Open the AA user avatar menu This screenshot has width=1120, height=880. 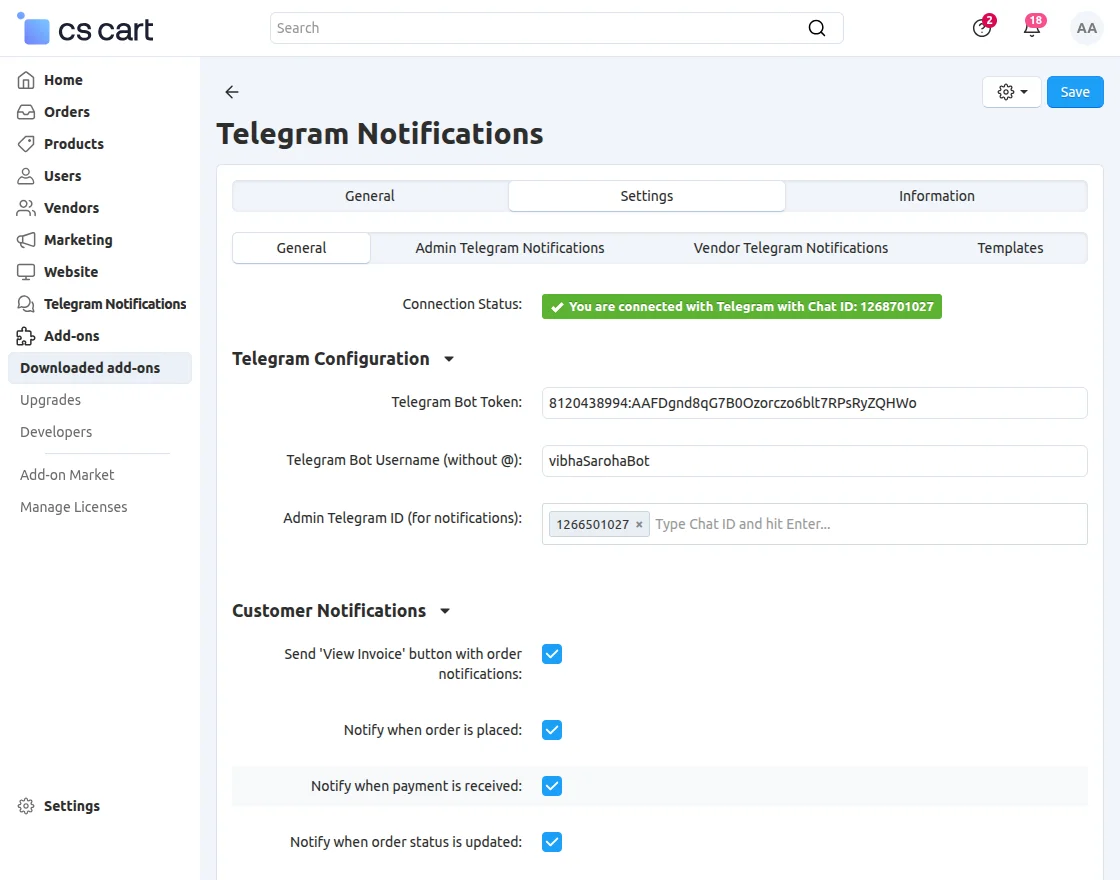click(1086, 29)
